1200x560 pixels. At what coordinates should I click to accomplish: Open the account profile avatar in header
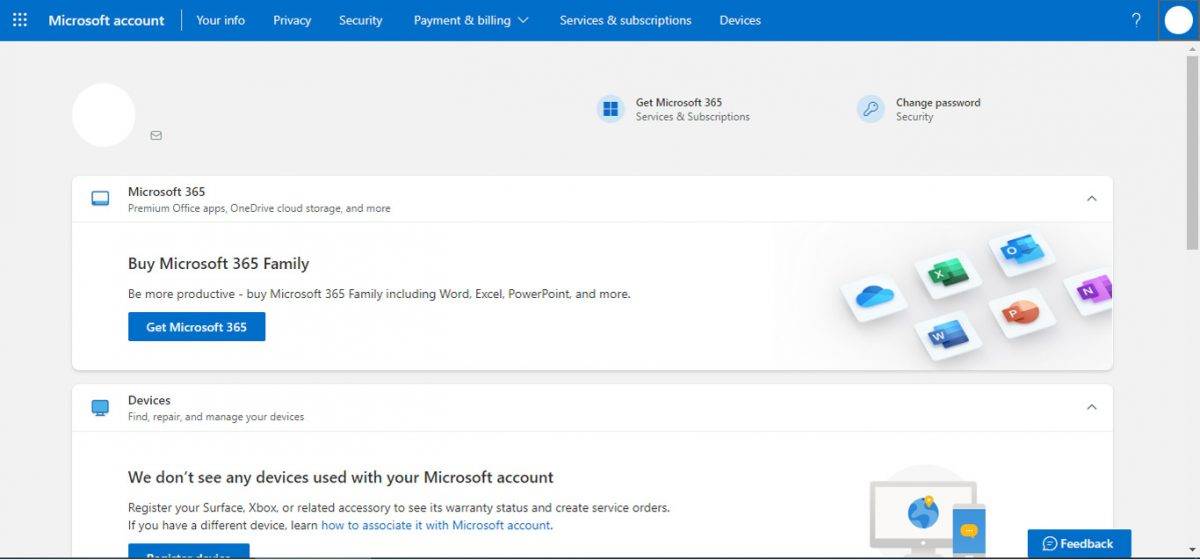click(x=1179, y=20)
